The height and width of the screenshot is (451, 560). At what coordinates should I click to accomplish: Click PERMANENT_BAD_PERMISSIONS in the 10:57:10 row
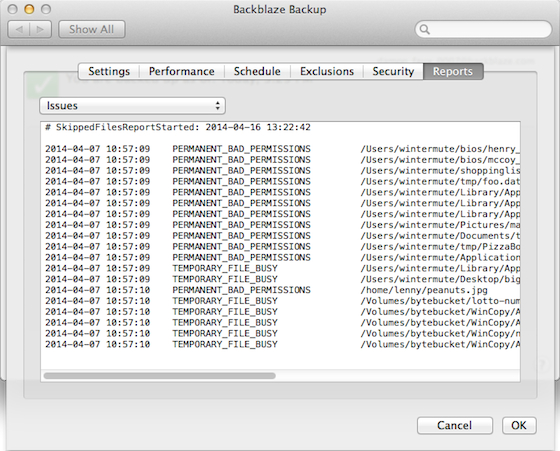point(241,290)
